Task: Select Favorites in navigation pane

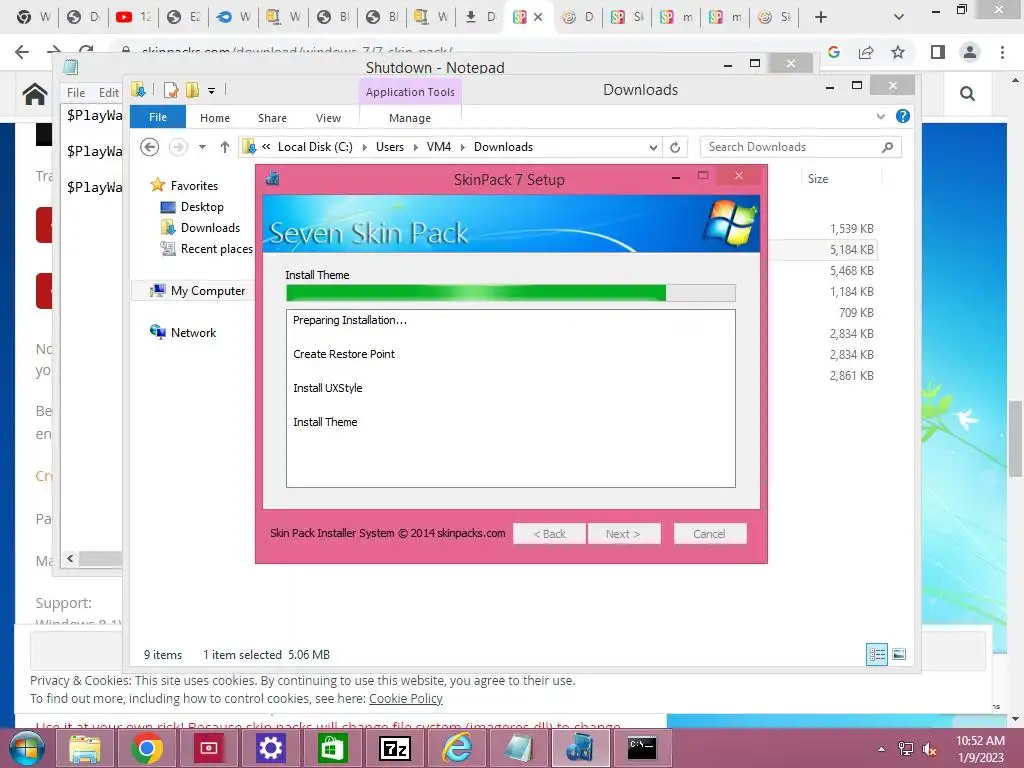Action: point(194,185)
